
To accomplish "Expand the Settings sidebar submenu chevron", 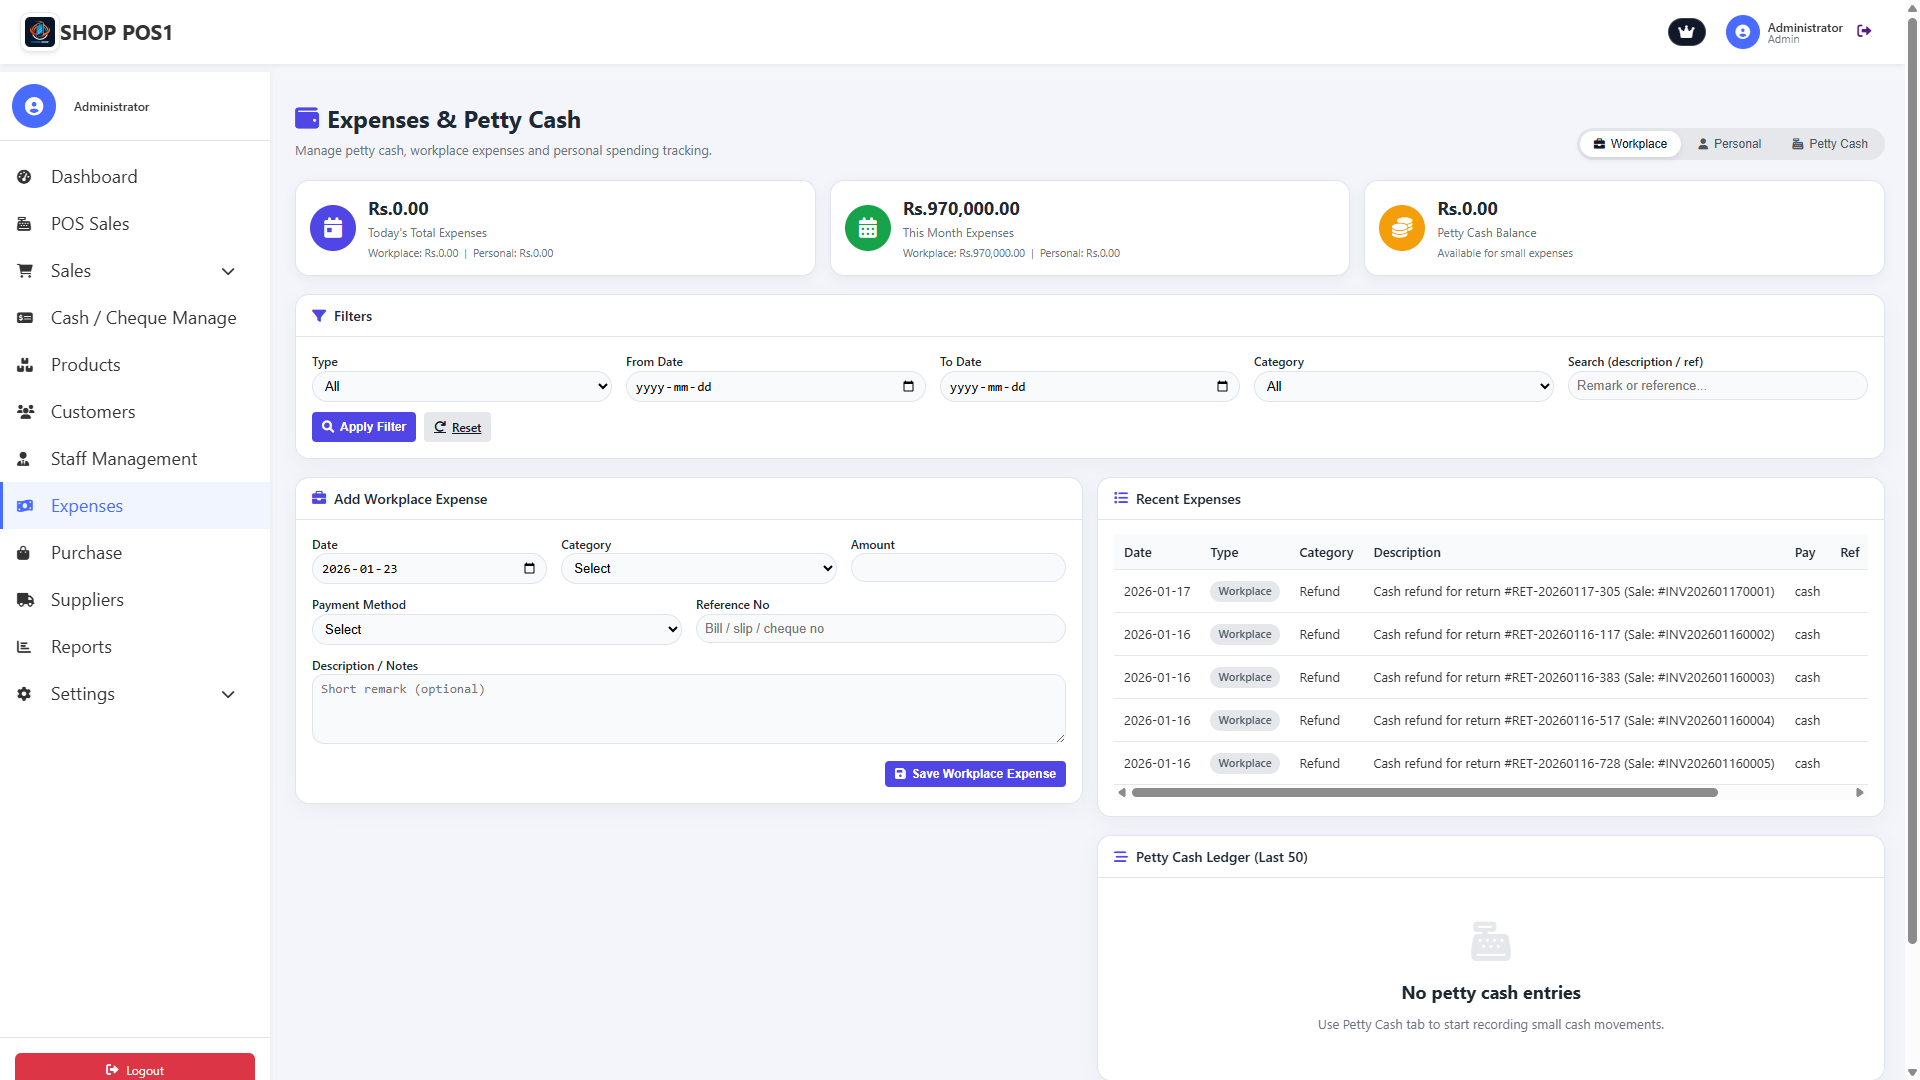I will (x=228, y=695).
